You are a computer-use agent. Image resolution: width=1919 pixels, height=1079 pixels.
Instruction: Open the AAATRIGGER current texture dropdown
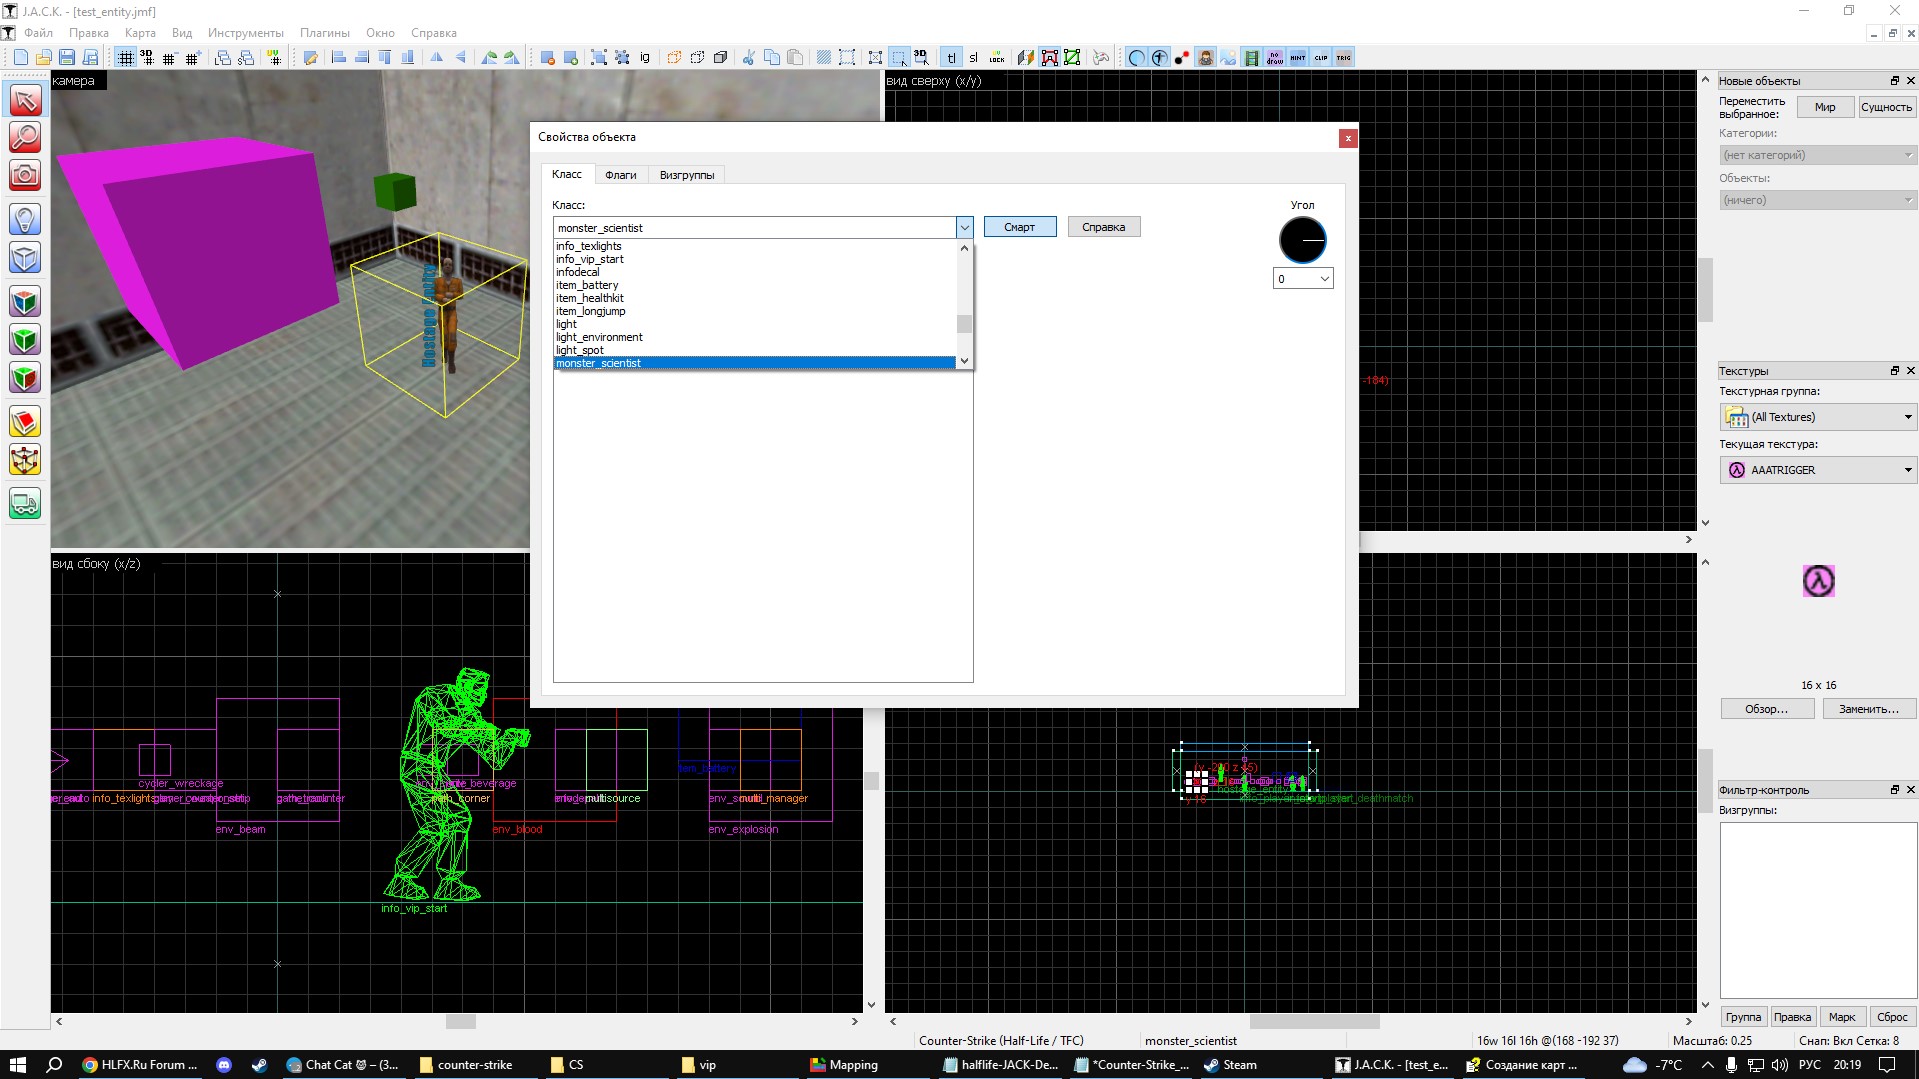point(1907,470)
